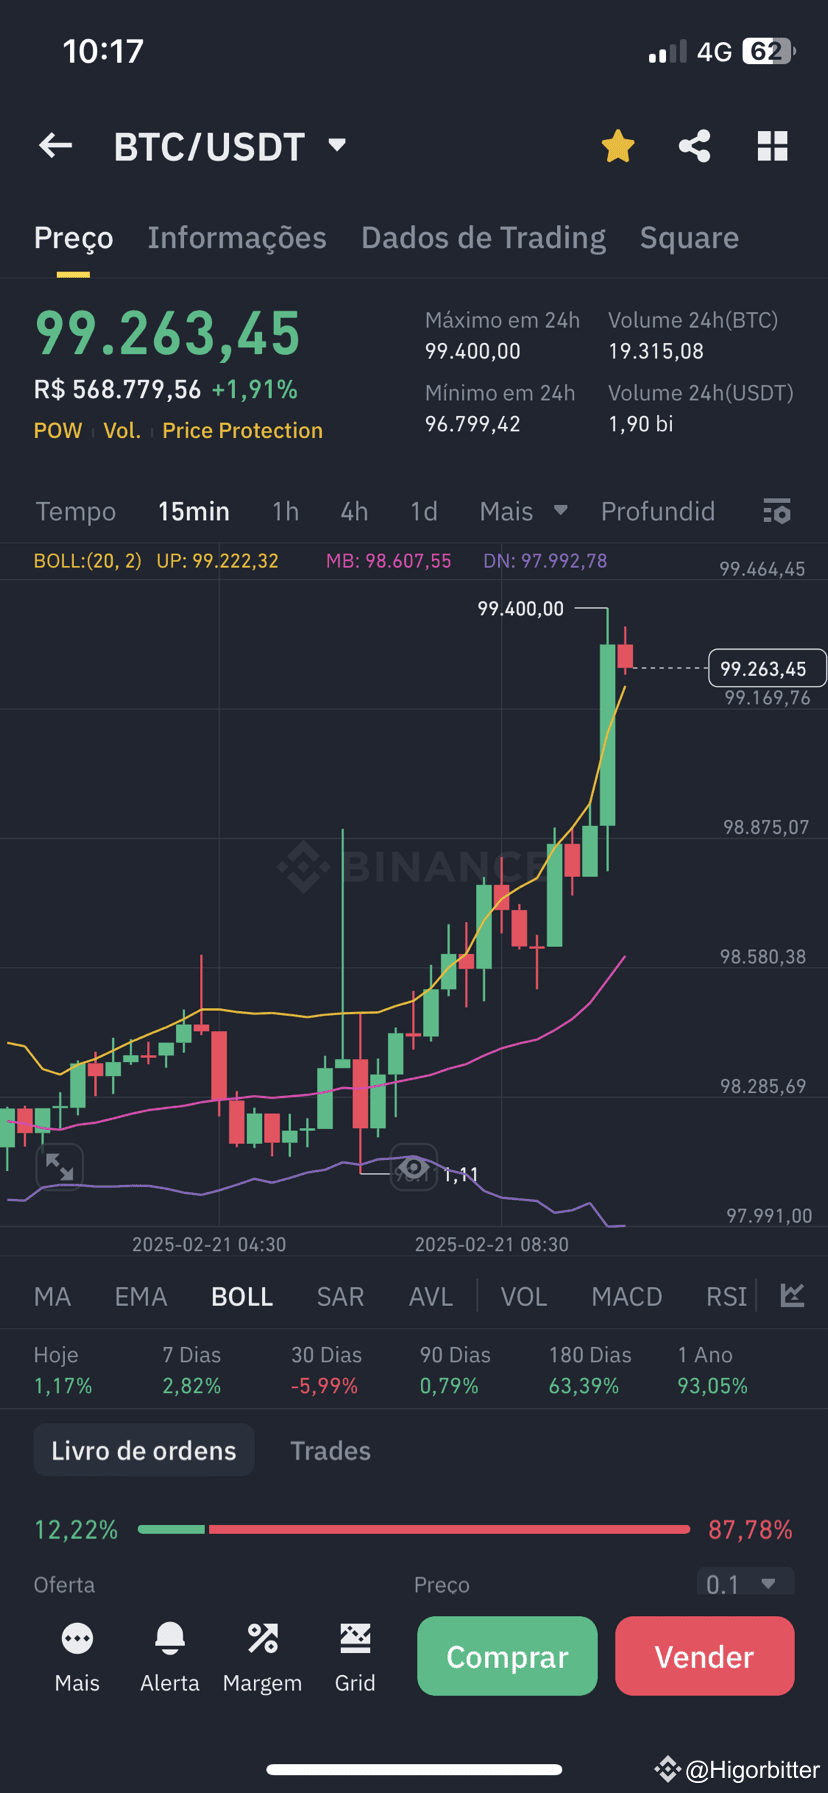Expand the BTC/USDT pair dropdown arrow
Screen dimensions: 828x1793
[x=337, y=146]
